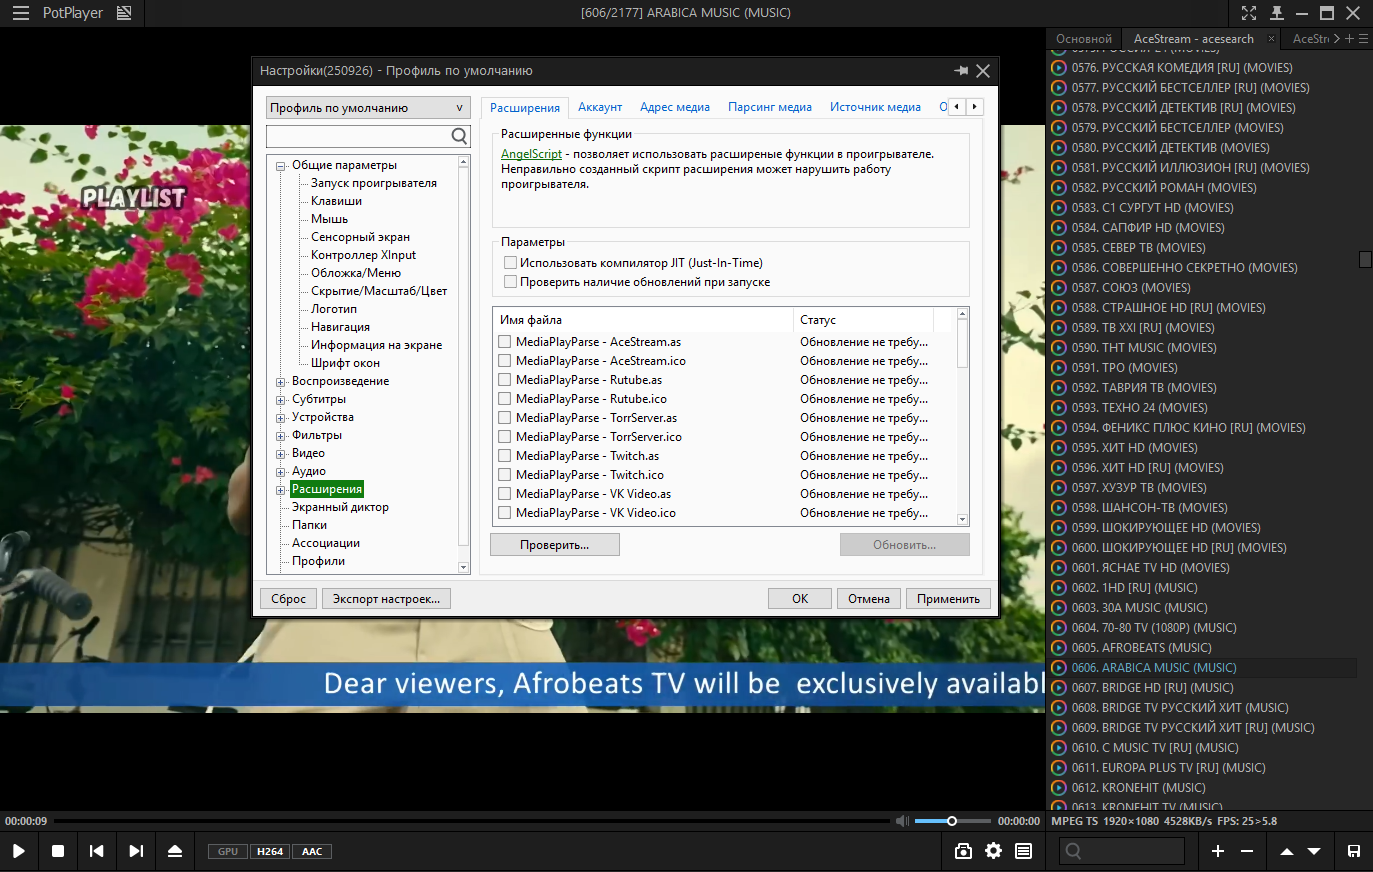Enter fullscreen with the expand arrows icon

[1249, 13]
